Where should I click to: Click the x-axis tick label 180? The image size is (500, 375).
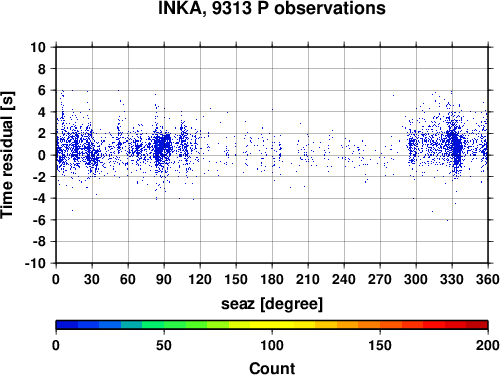pos(272,279)
